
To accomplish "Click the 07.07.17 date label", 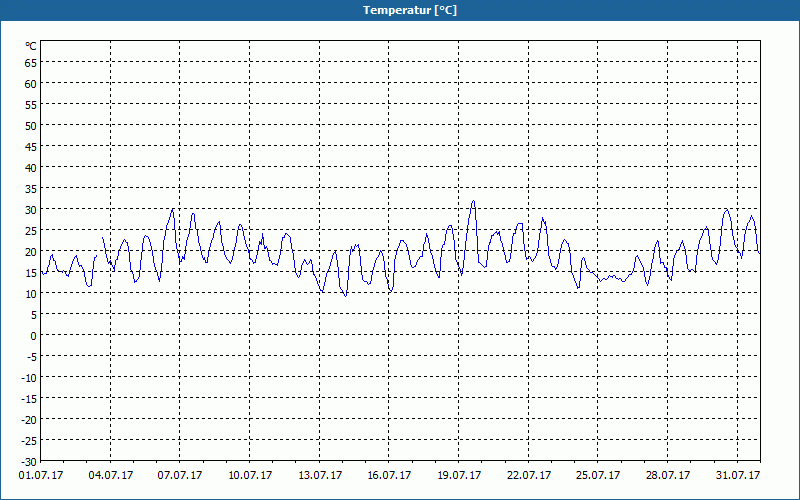I will pyautogui.click(x=180, y=475).
